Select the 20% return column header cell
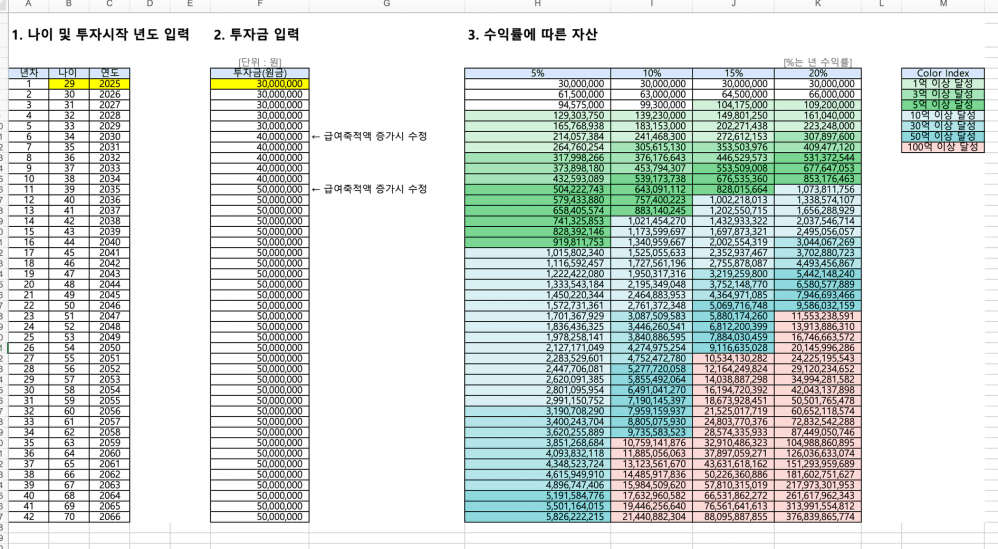The height and width of the screenshot is (549, 998). point(817,73)
